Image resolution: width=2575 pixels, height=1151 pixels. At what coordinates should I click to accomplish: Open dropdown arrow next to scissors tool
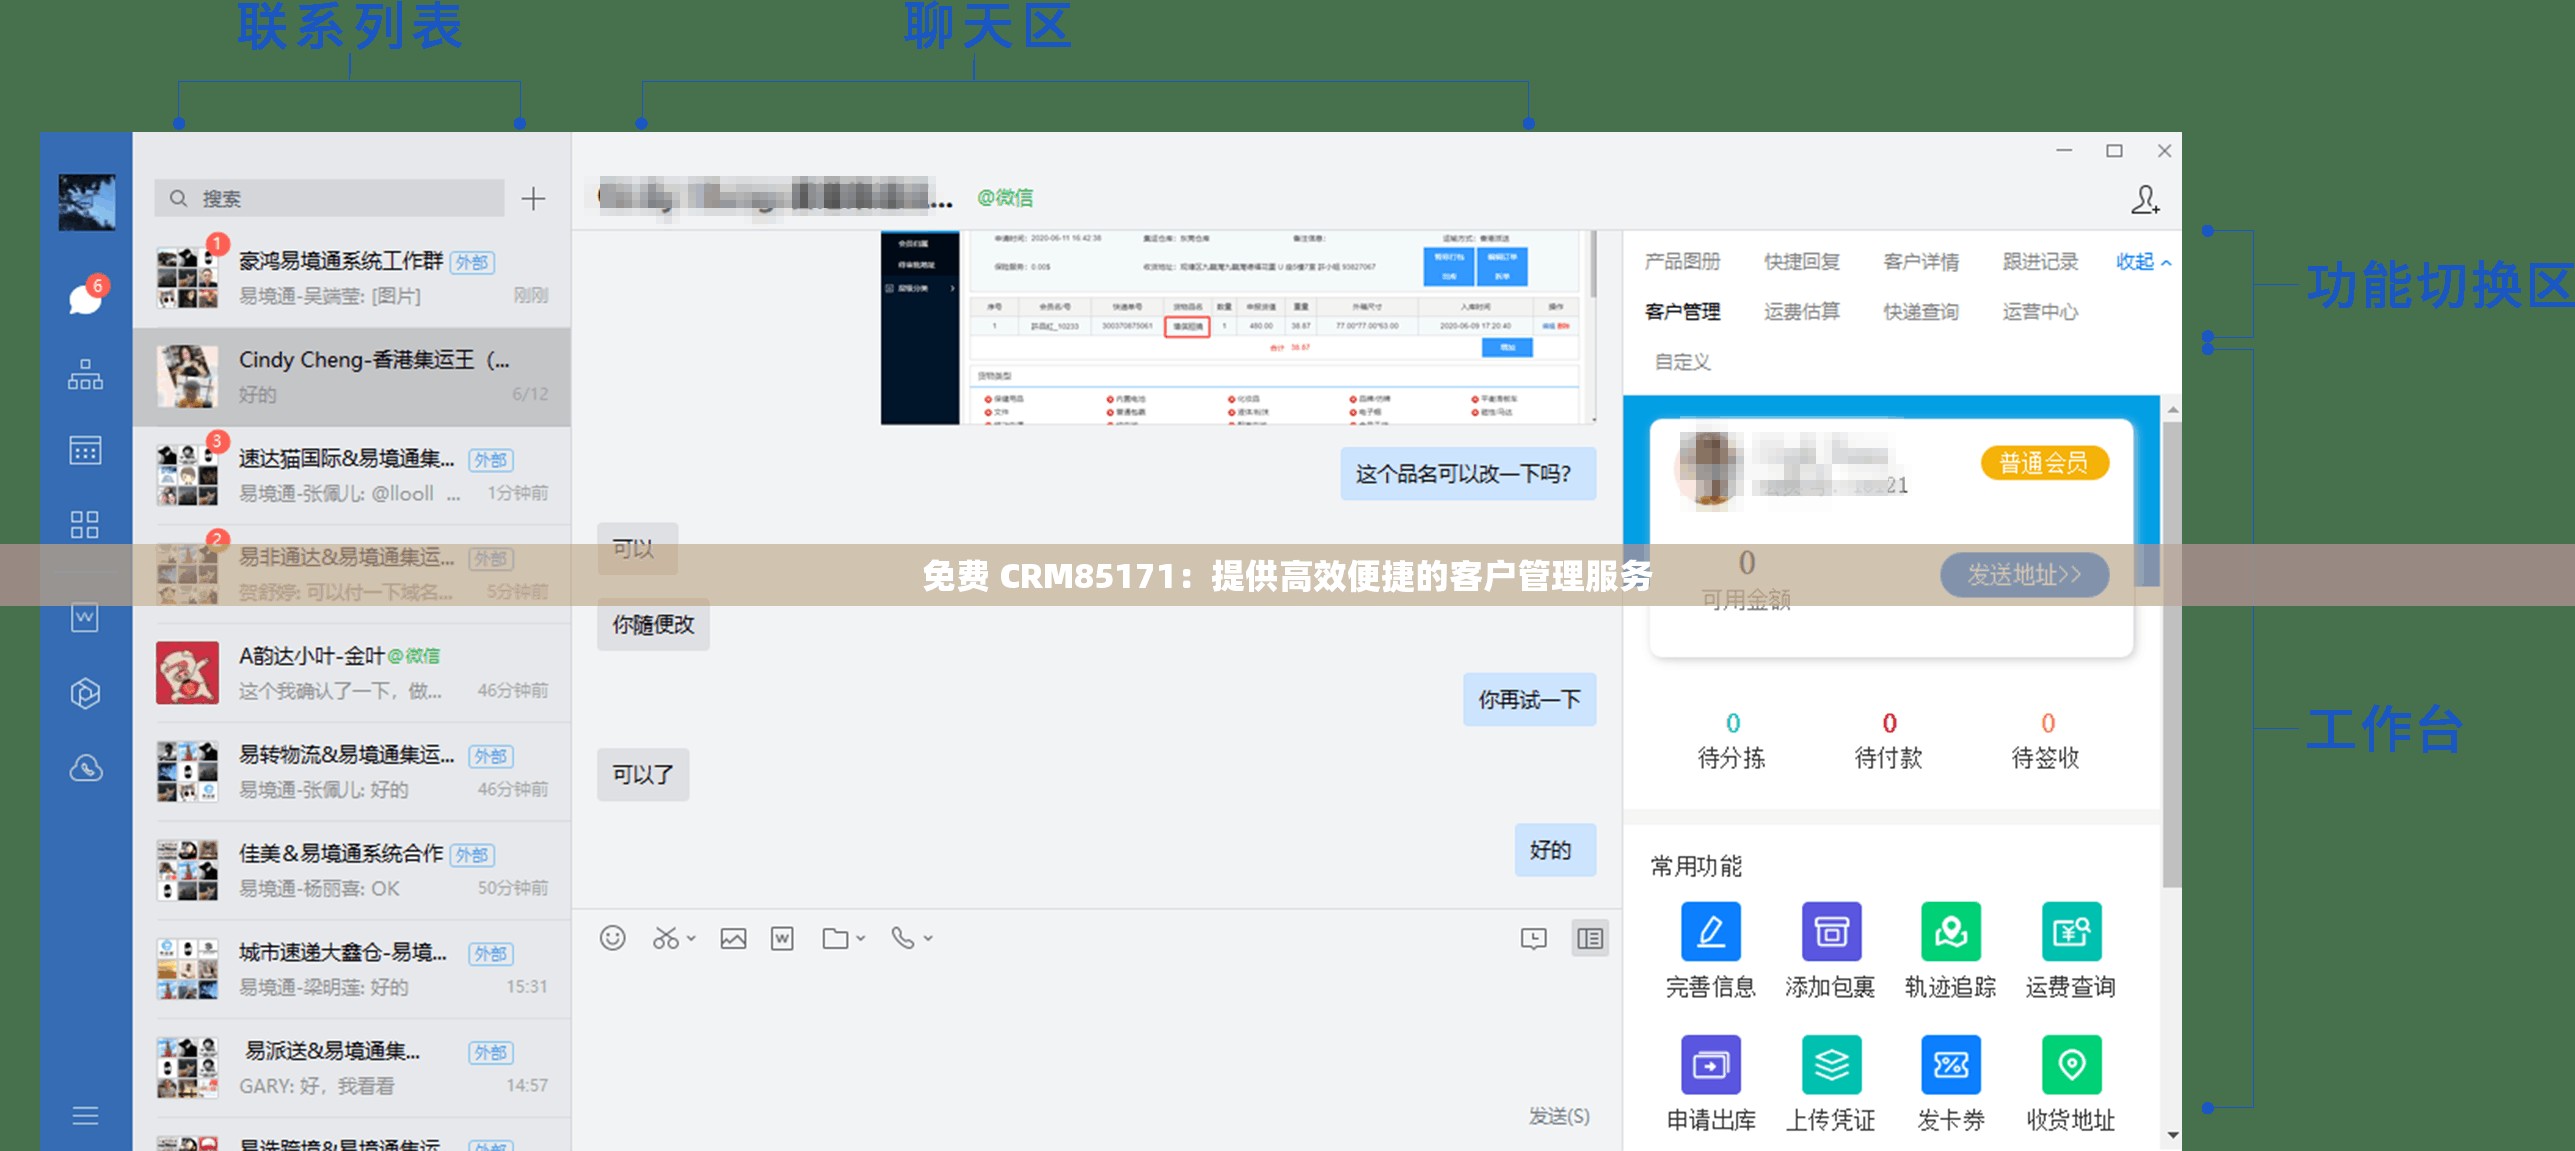click(x=692, y=939)
